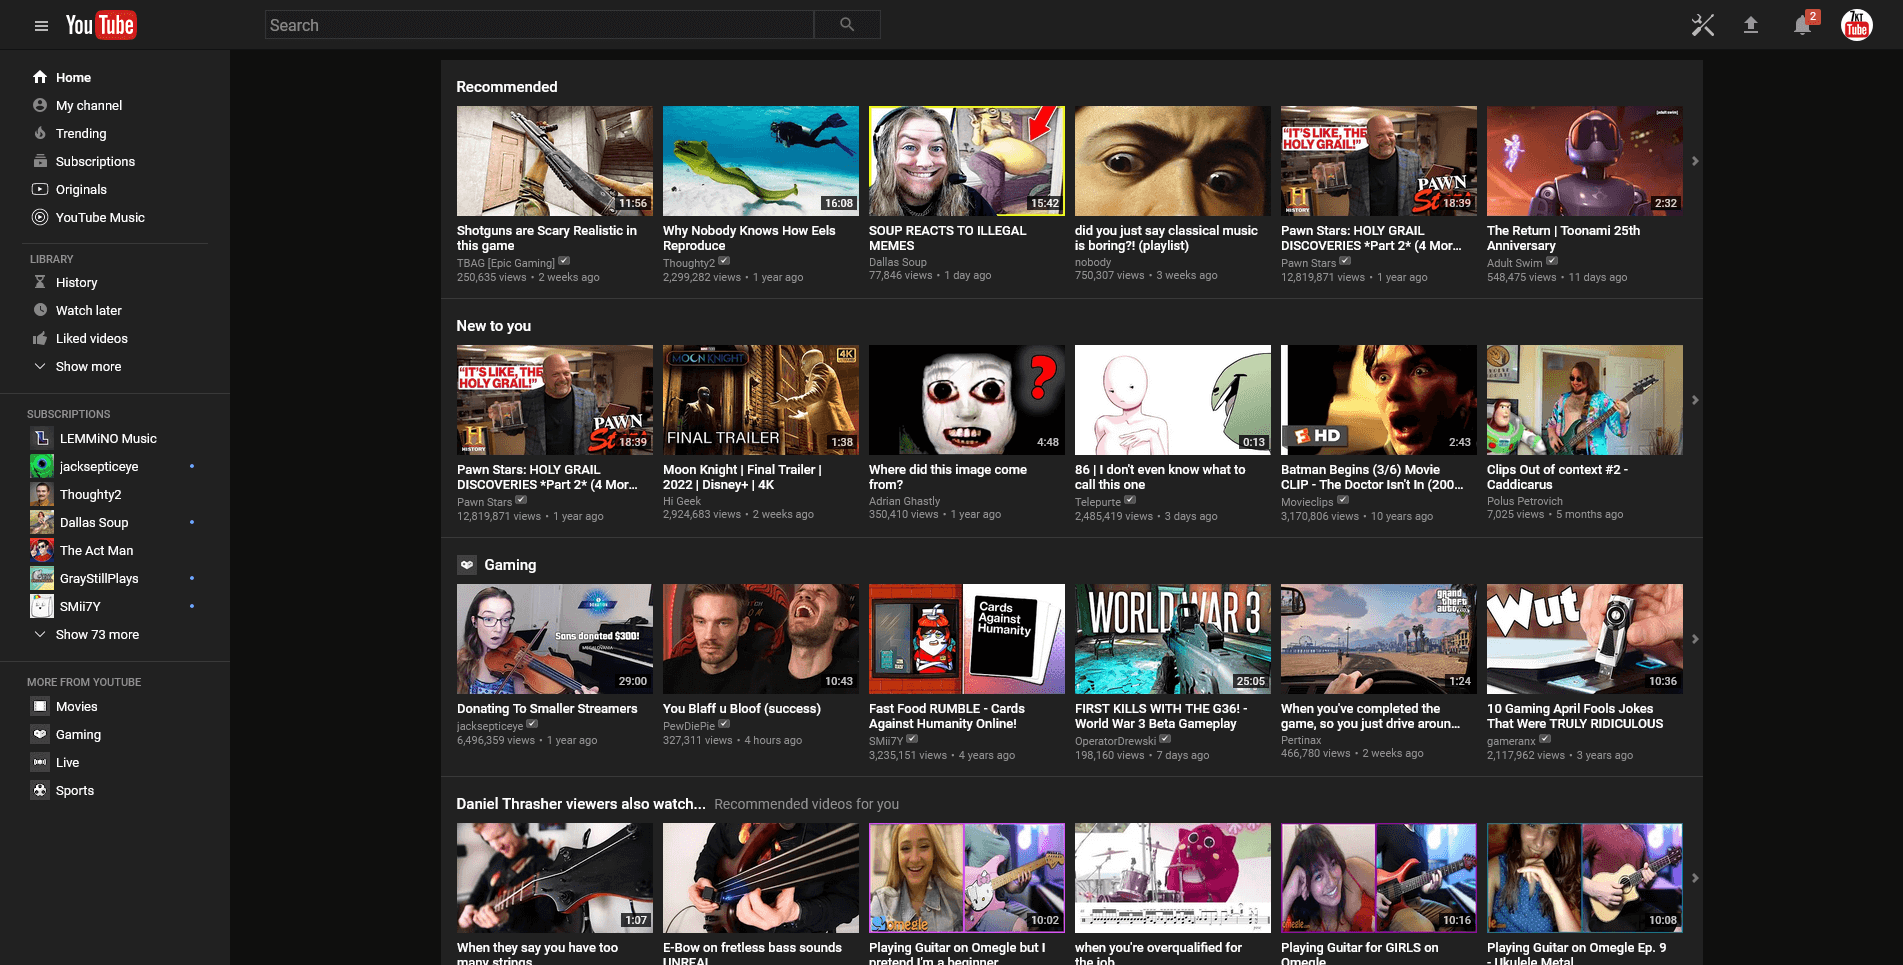Open the GTA driving video thumbnail
The image size is (1903, 965).
pos(1378,639)
